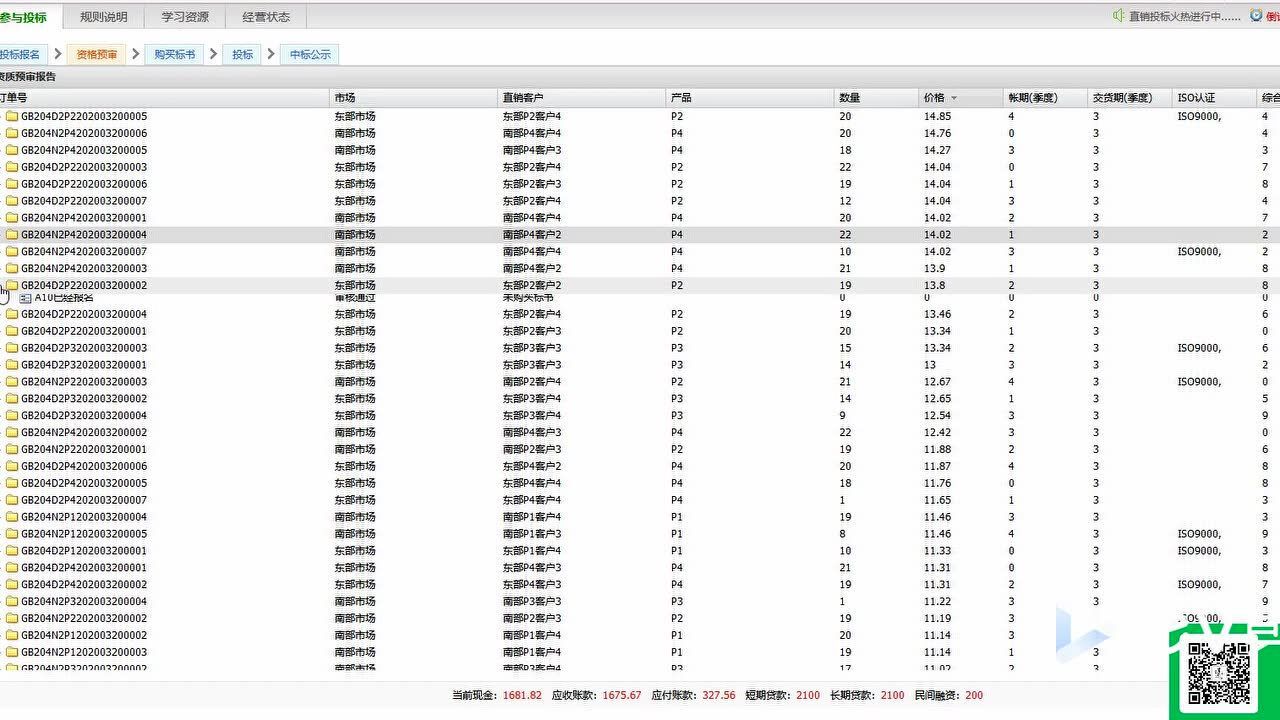1280x720 pixels.
Task: Sort by the 数量 column header
Action: (x=850, y=98)
